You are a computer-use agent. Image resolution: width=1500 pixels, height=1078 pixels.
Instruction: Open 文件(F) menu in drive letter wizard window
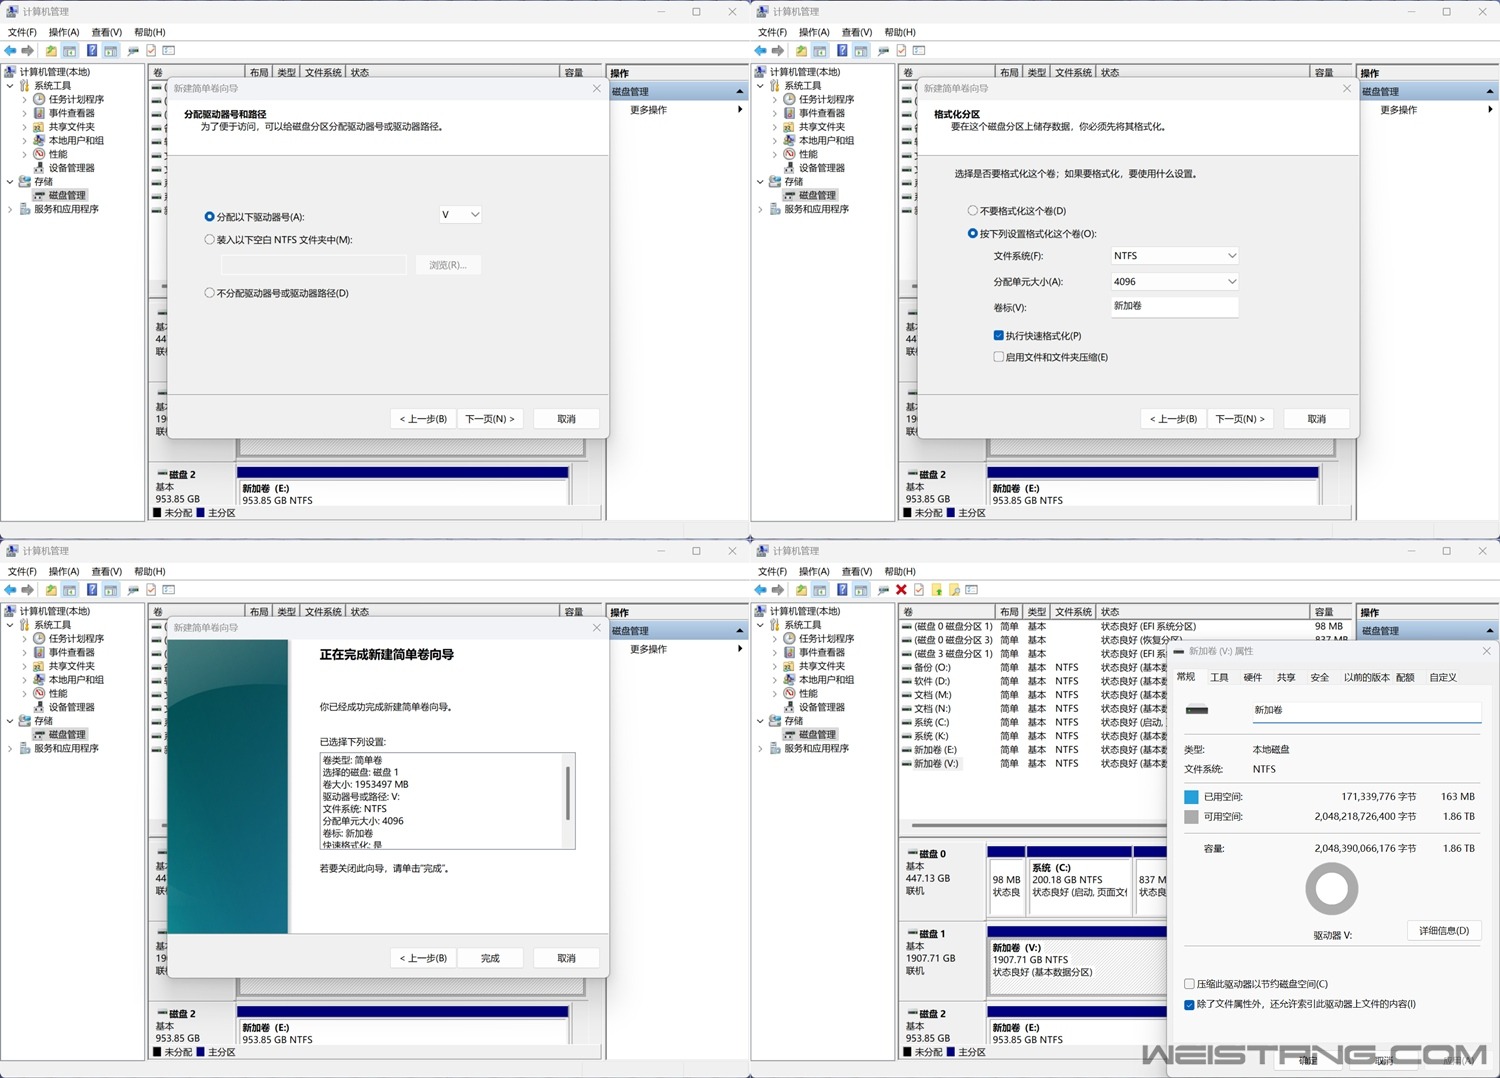22,33
